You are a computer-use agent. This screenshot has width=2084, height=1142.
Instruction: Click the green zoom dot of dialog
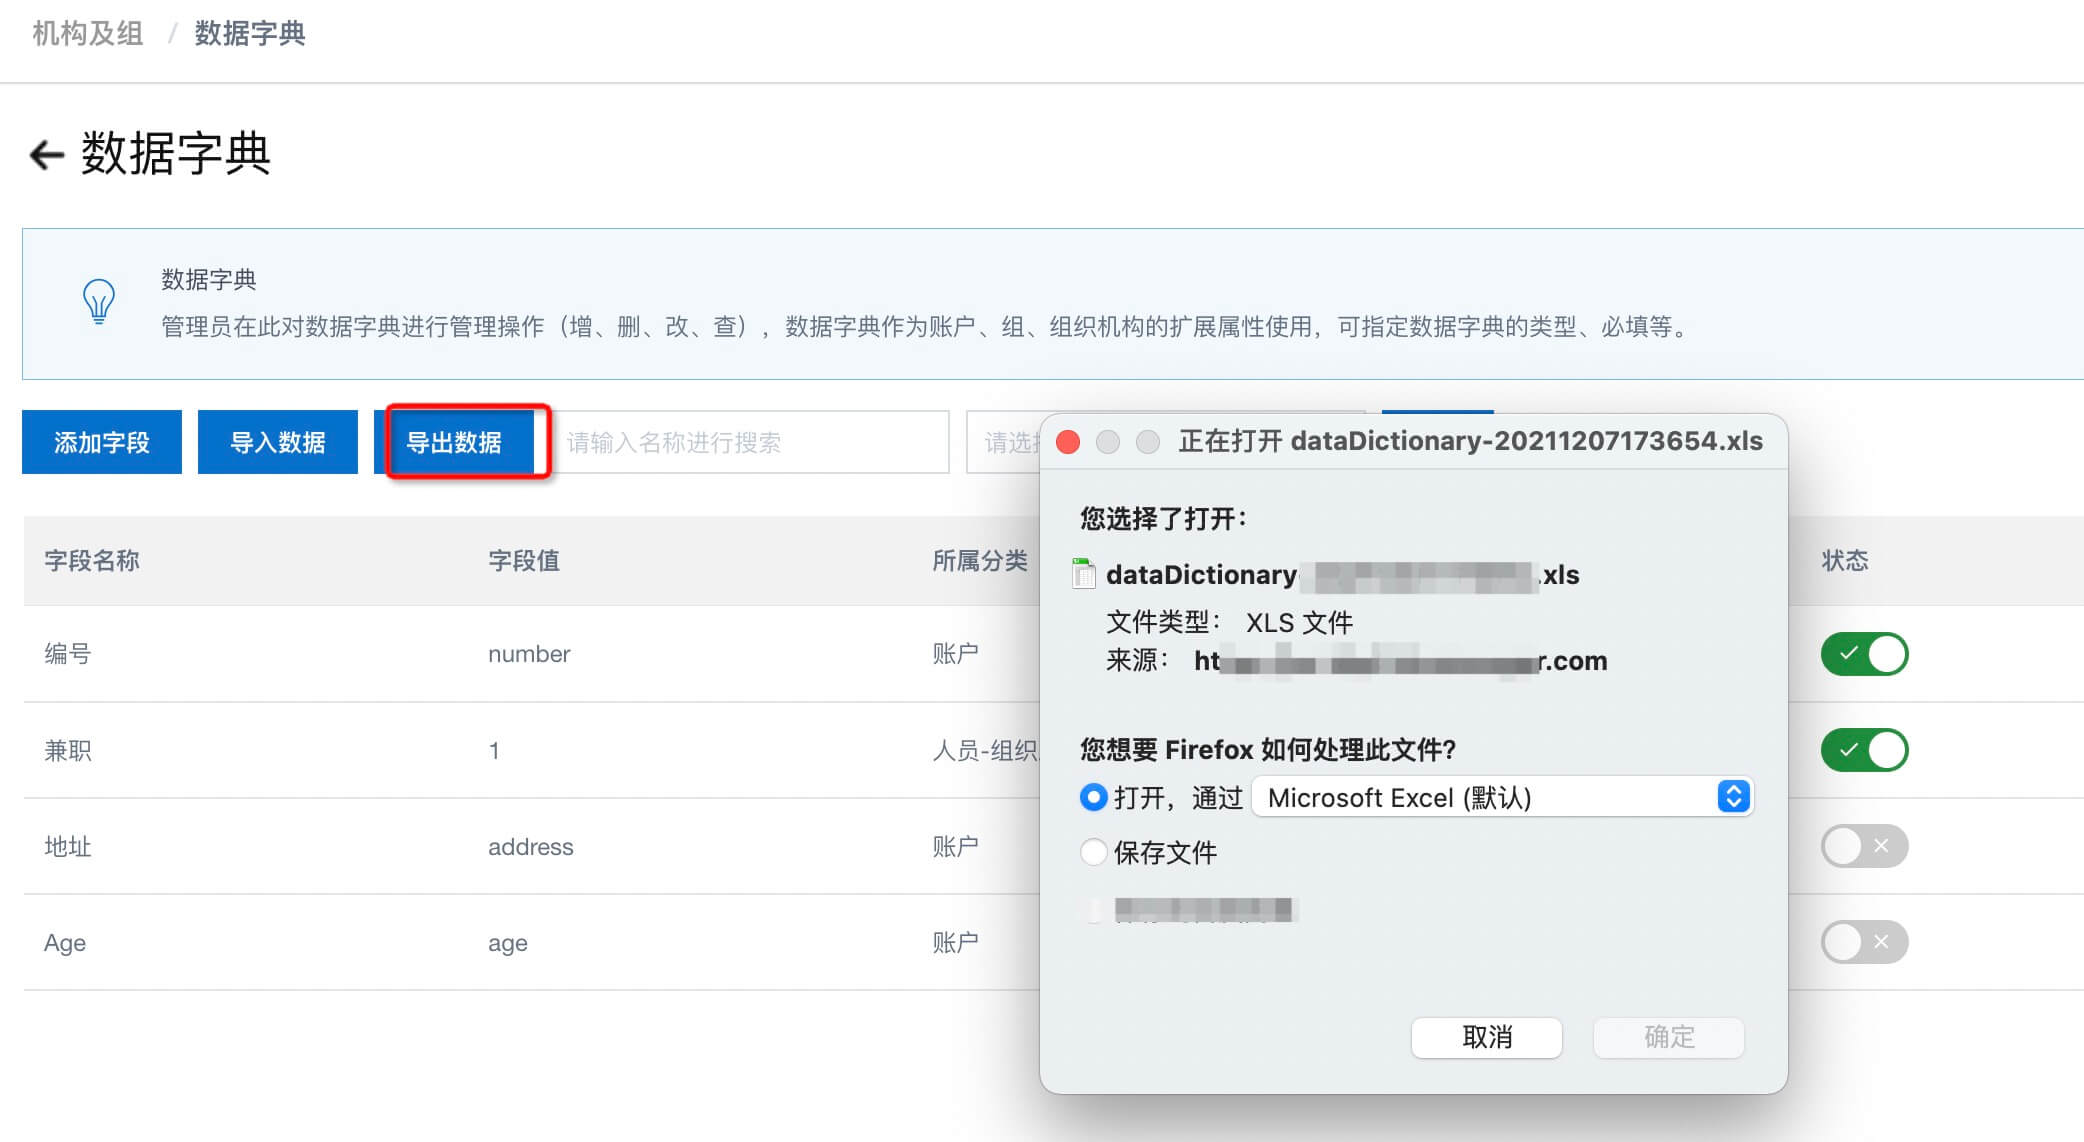(1148, 442)
